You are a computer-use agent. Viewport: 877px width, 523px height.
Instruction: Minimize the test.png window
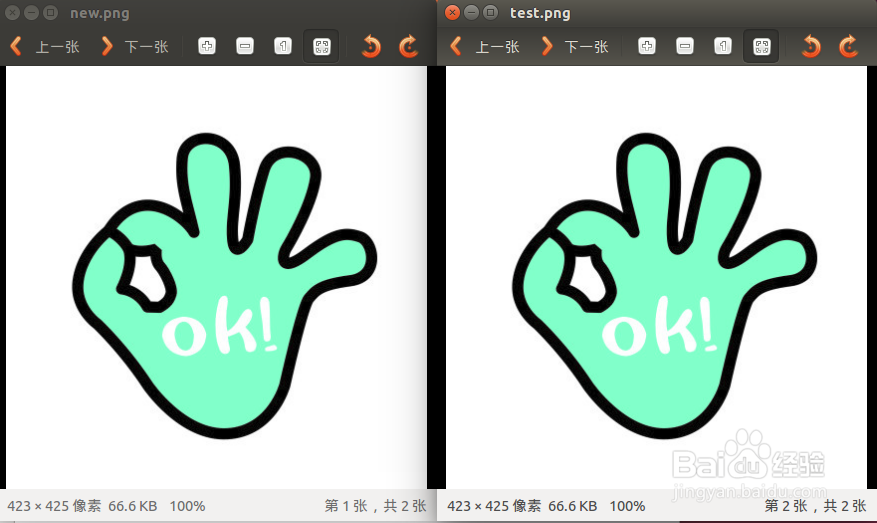471,12
